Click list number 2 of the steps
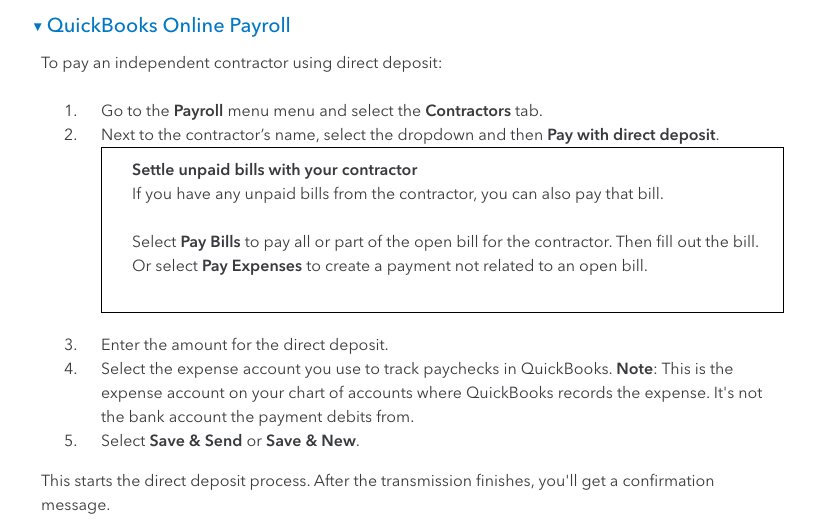836x529 pixels. coord(70,135)
